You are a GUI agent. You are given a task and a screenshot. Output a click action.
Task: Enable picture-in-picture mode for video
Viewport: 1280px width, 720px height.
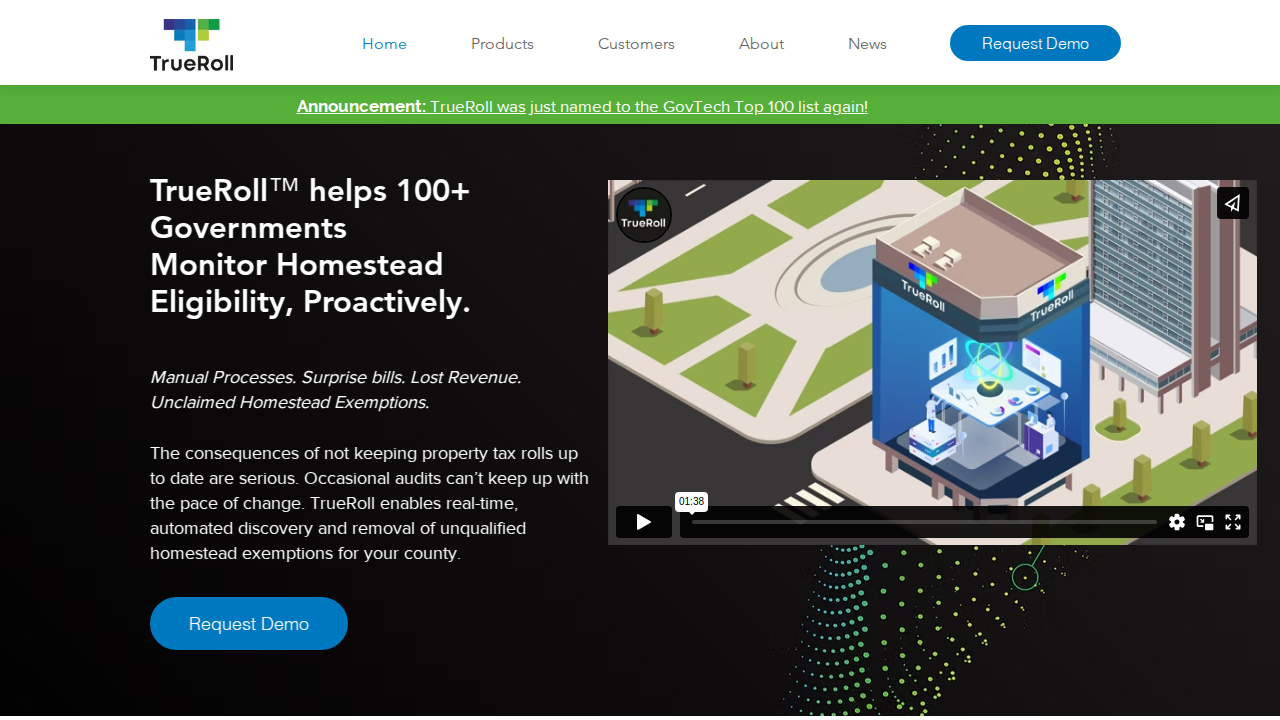click(x=1205, y=522)
